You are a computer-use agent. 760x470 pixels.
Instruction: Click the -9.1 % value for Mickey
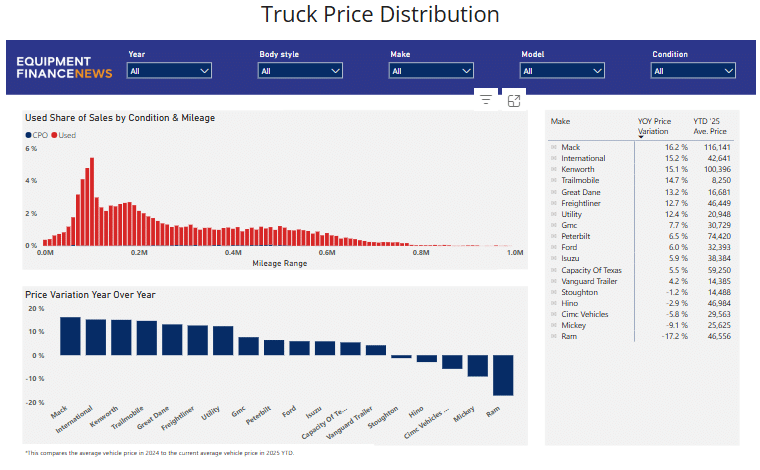pyautogui.click(x=677, y=325)
